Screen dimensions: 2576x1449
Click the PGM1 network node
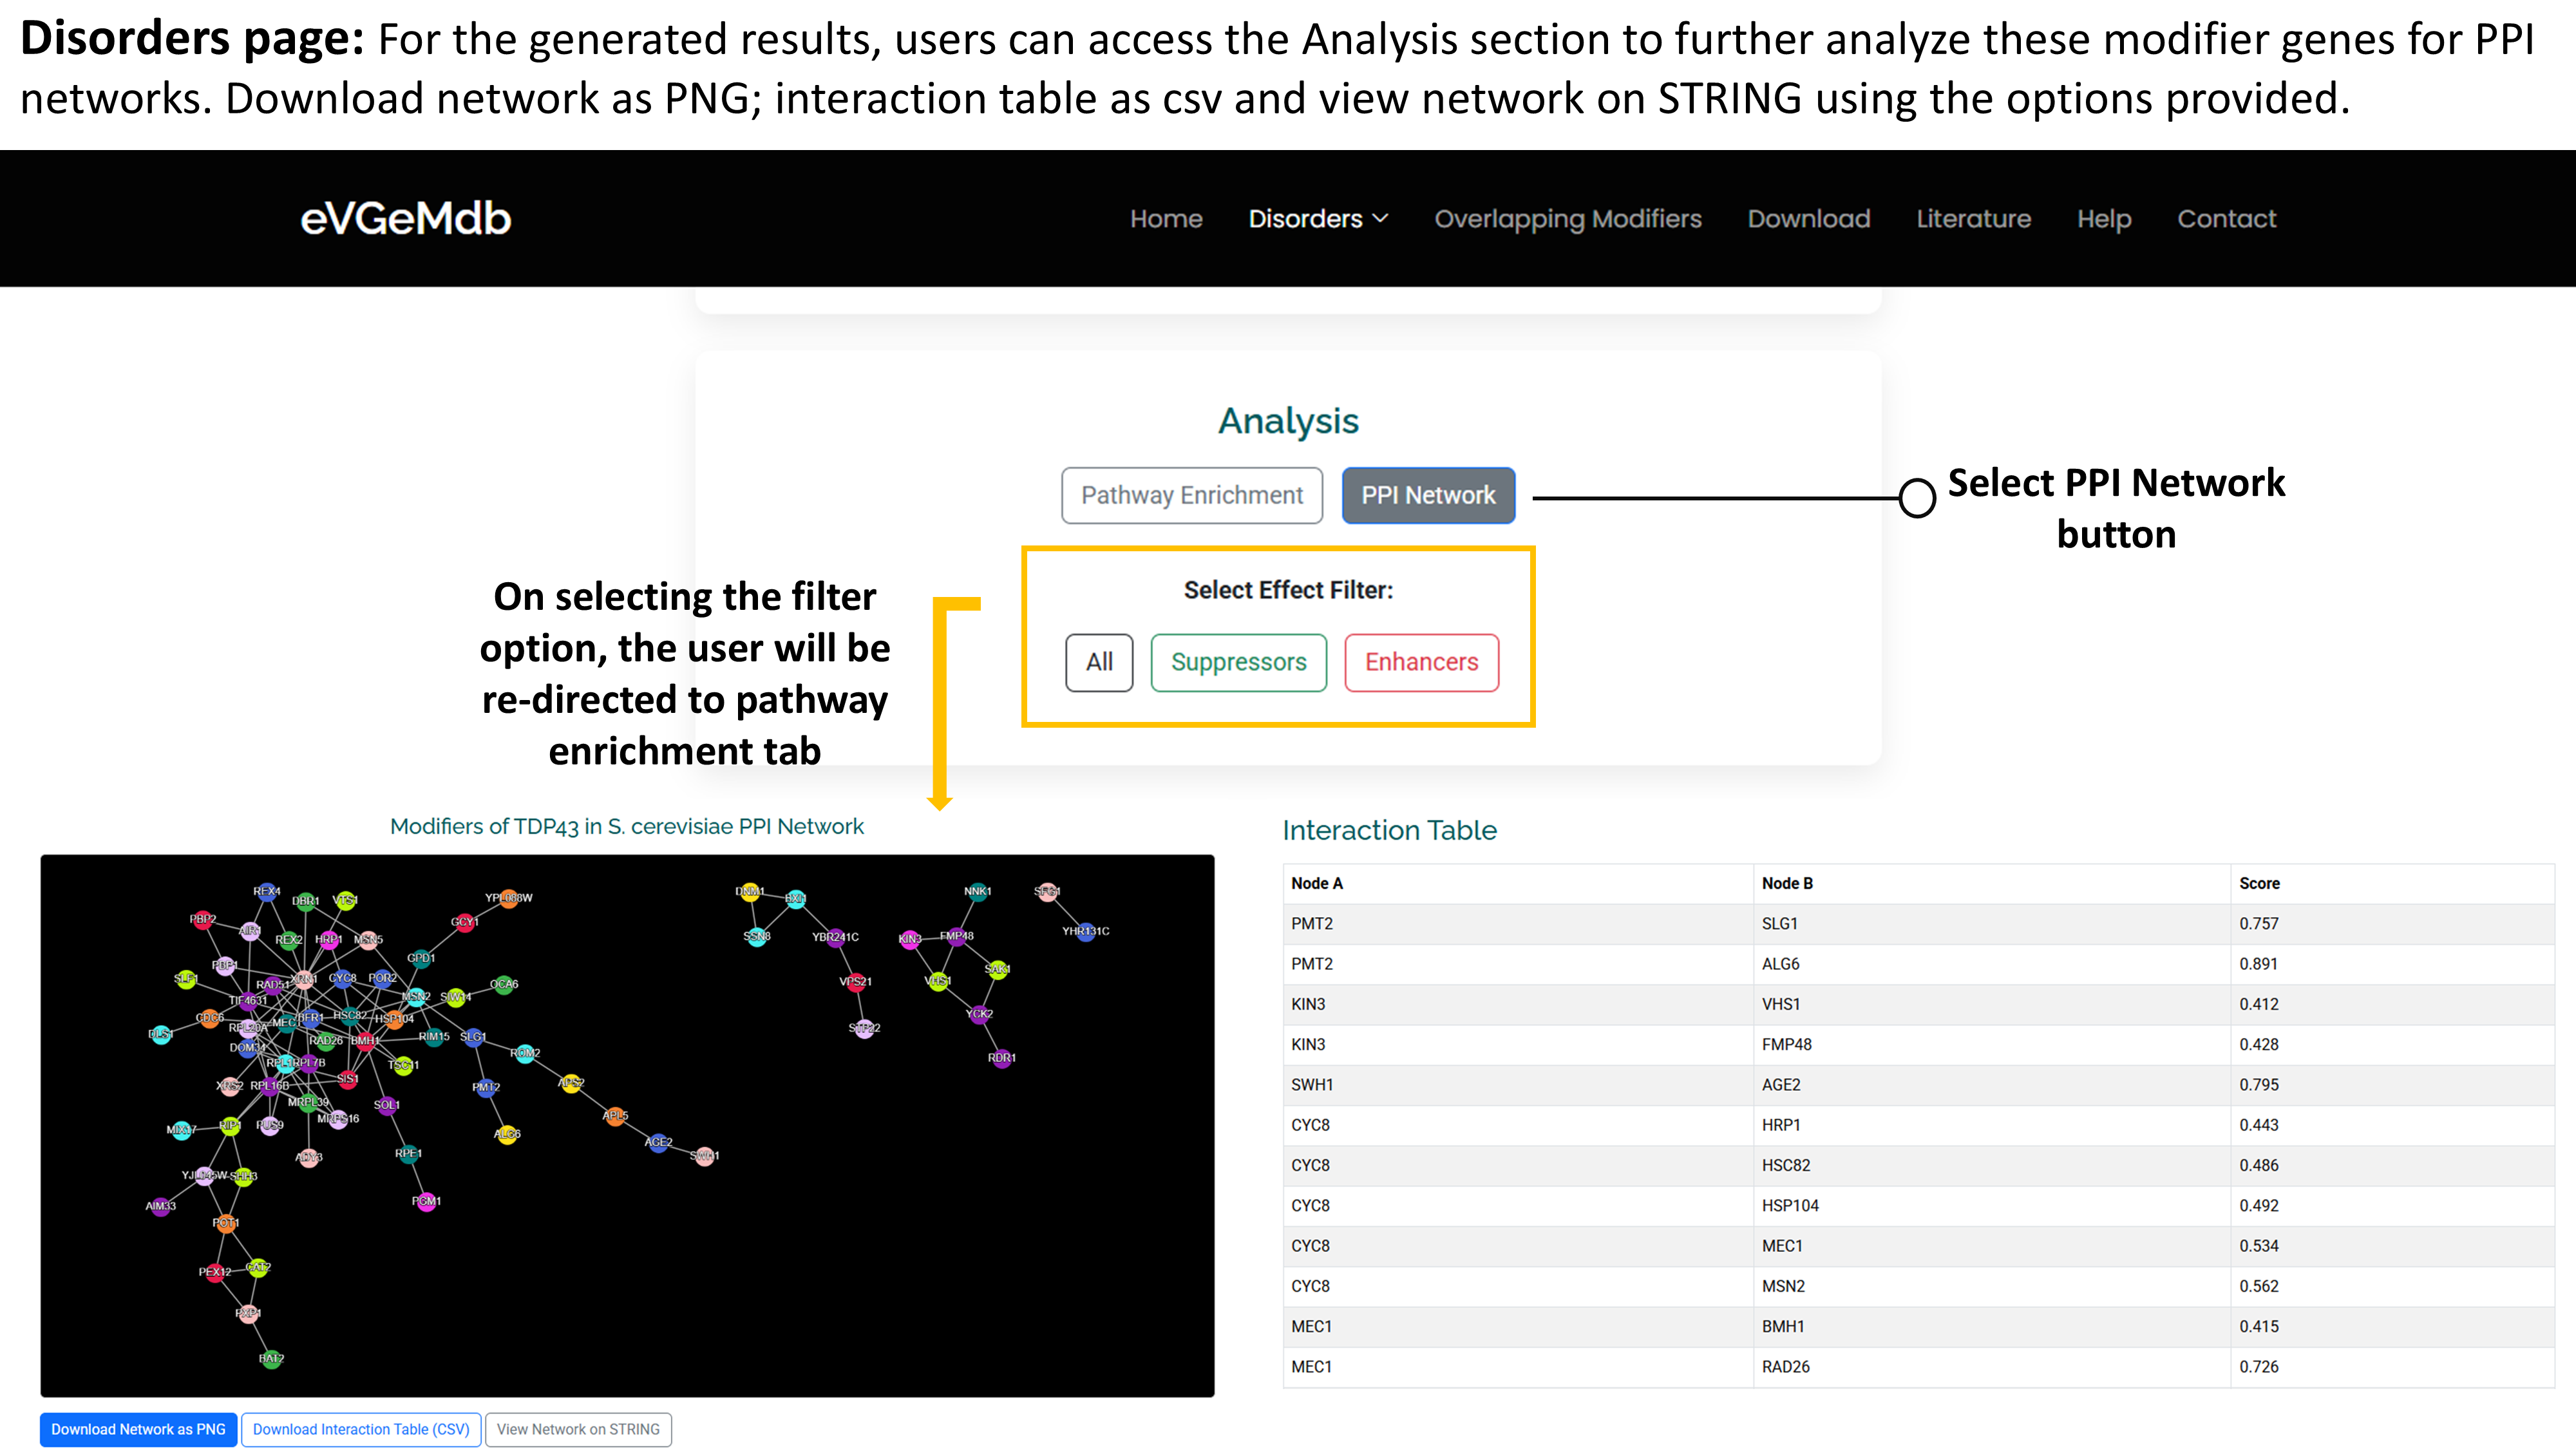(427, 1201)
